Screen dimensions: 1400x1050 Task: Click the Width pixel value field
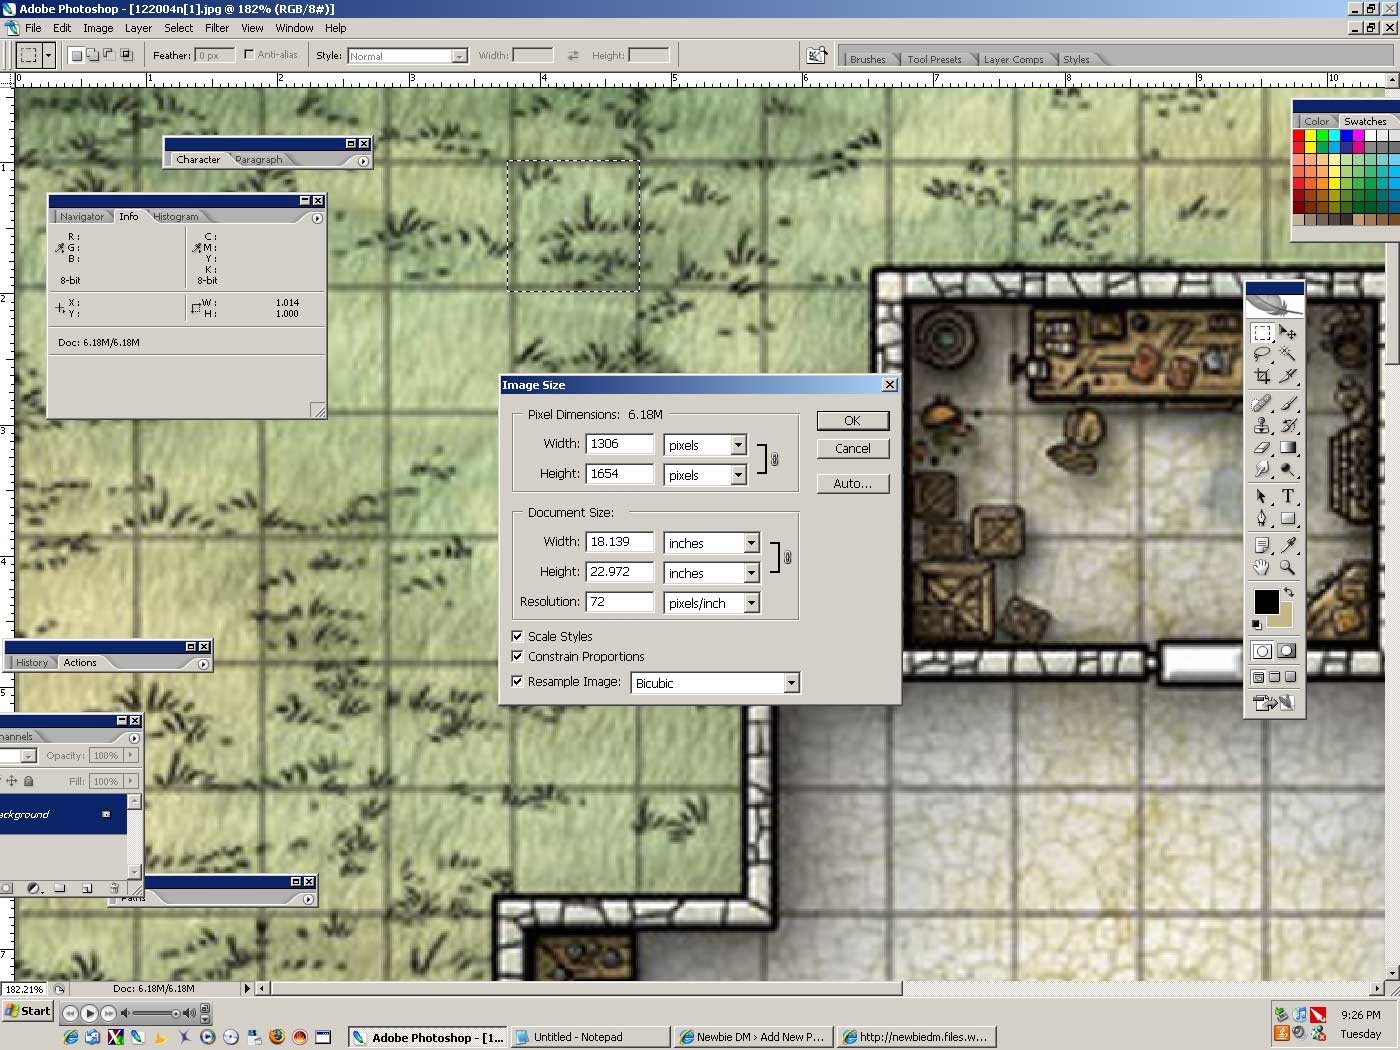[619, 443]
